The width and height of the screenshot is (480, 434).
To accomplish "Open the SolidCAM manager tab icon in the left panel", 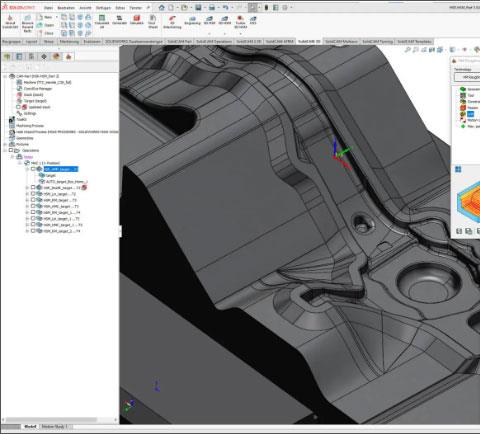I will coord(69,57).
